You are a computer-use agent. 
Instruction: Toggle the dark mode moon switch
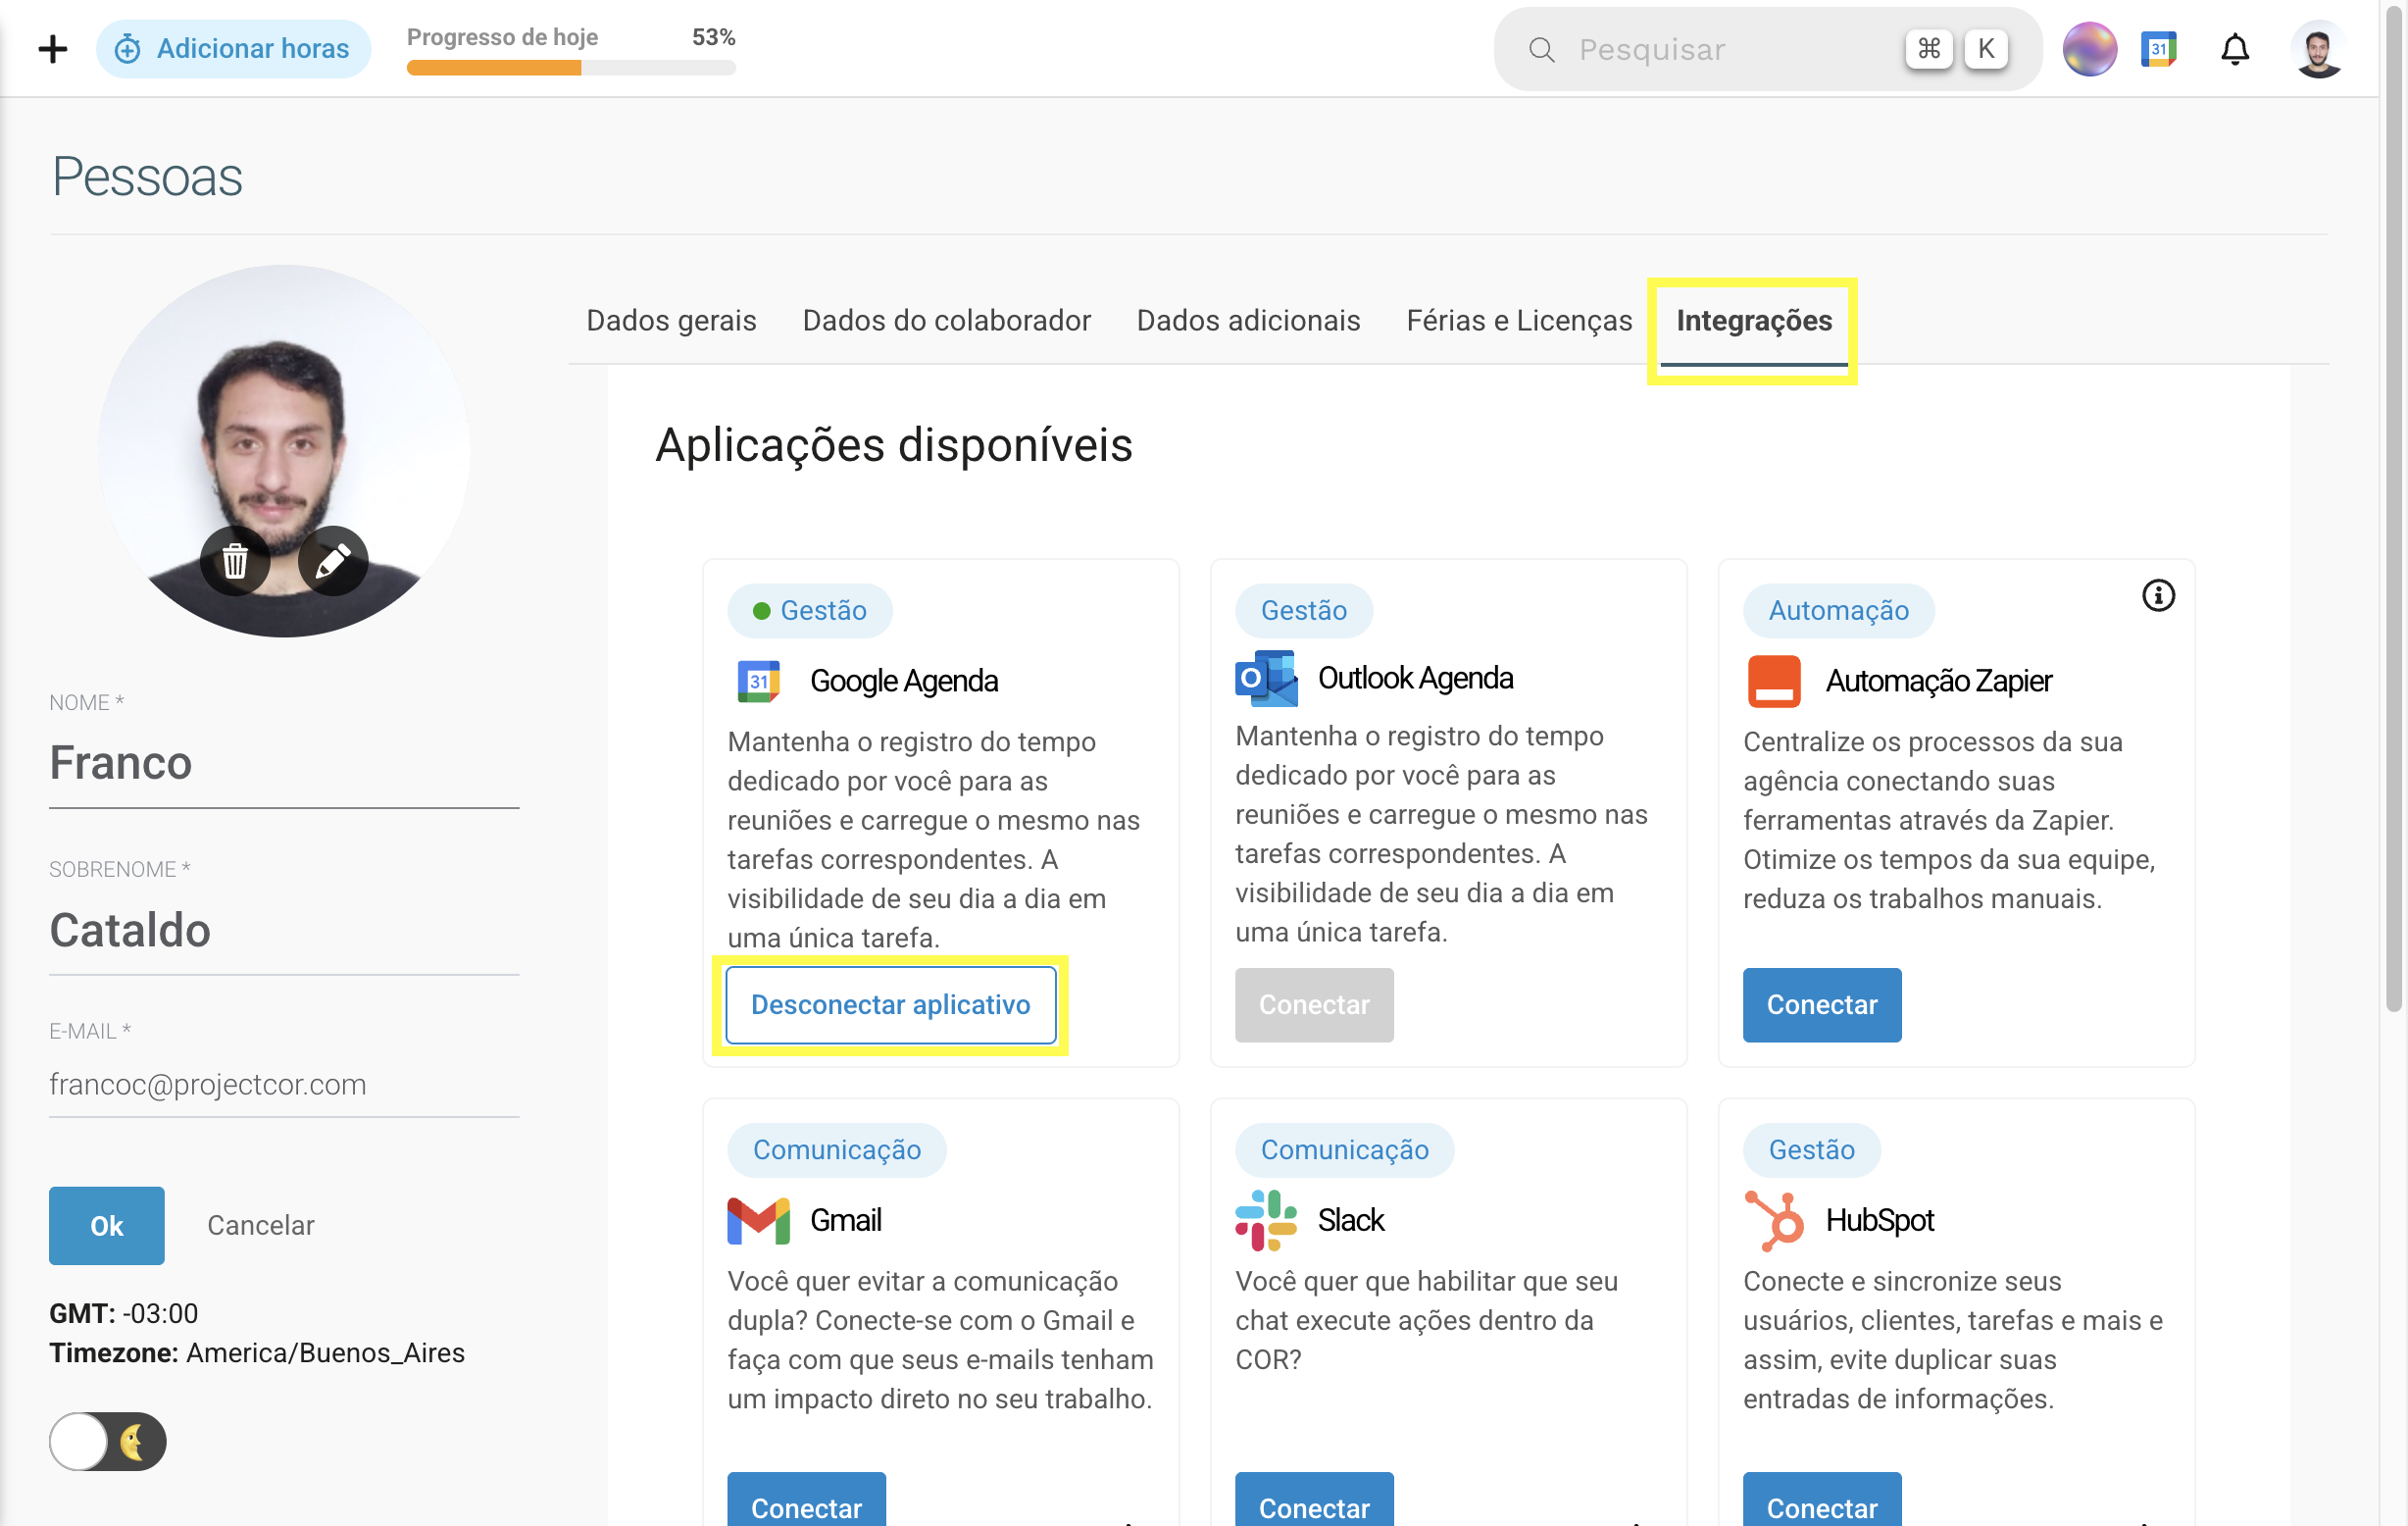pos(107,1441)
